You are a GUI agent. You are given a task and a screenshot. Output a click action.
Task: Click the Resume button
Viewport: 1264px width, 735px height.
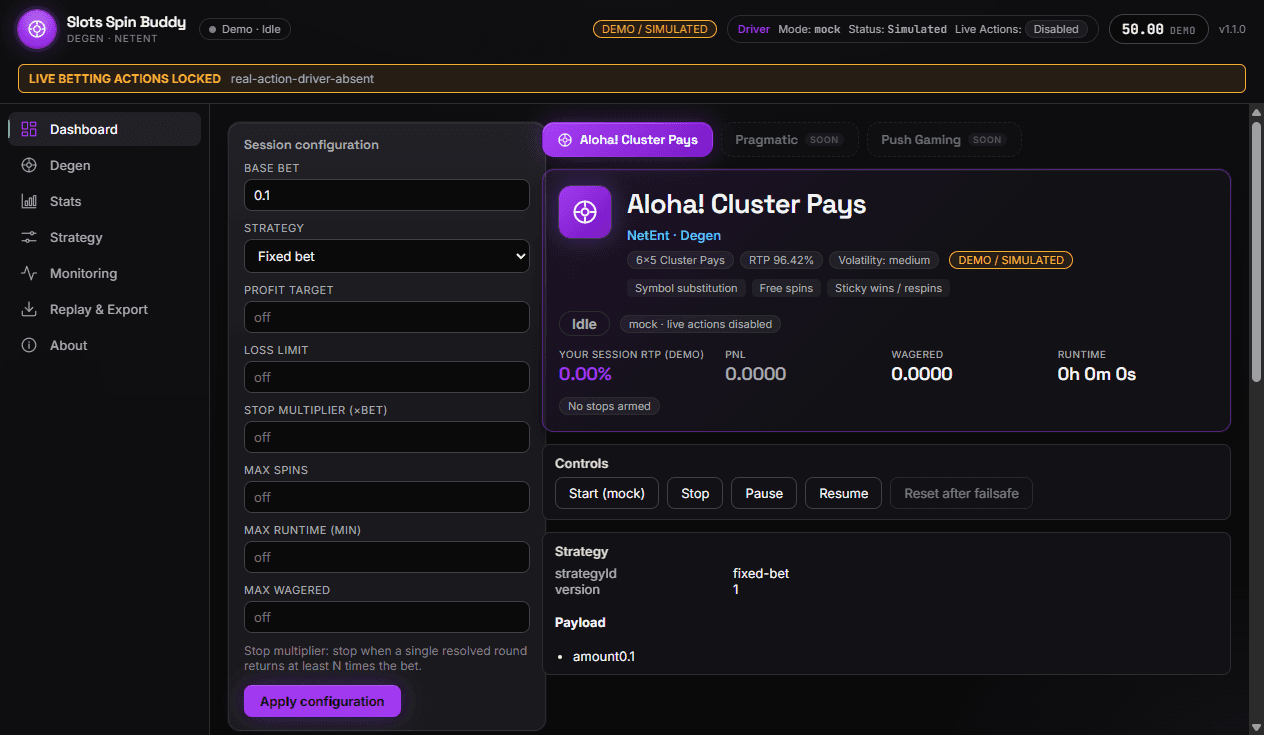tap(844, 493)
